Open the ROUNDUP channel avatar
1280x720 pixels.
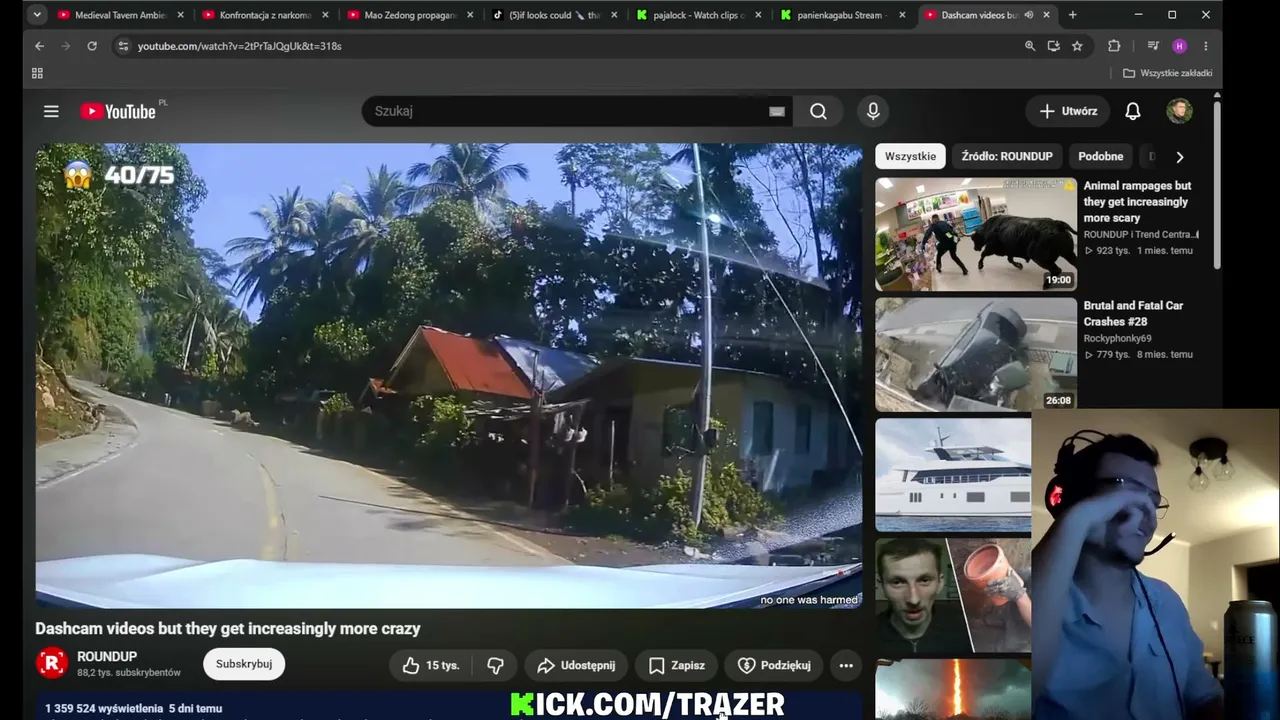click(52, 664)
